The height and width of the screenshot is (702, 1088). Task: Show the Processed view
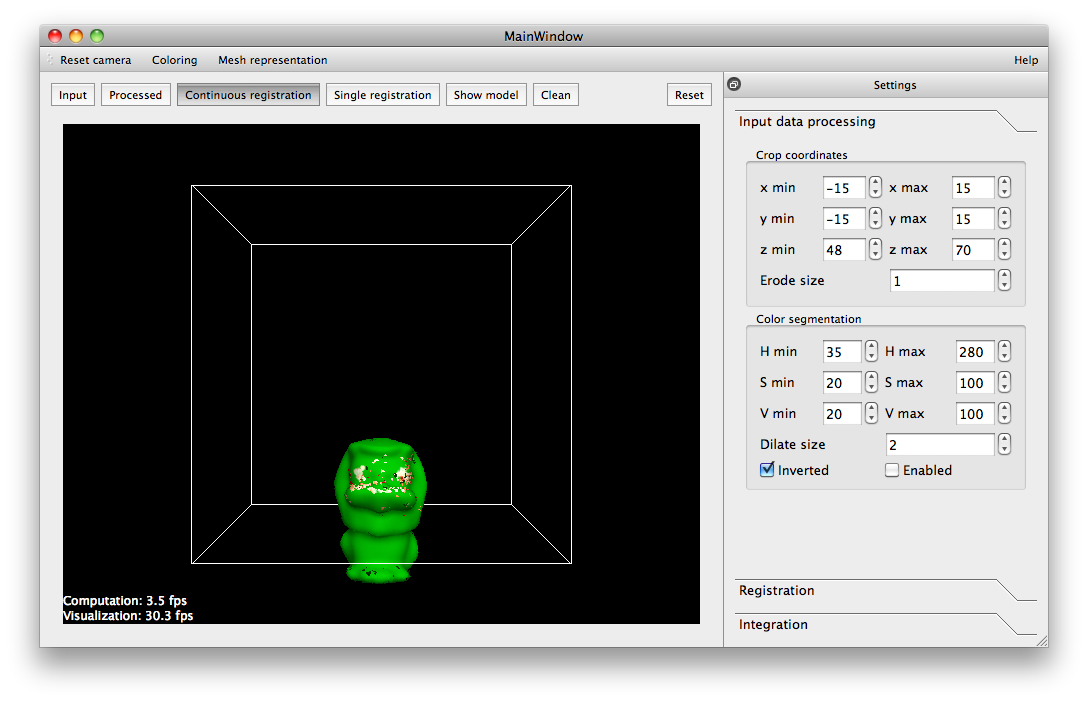(135, 95)
